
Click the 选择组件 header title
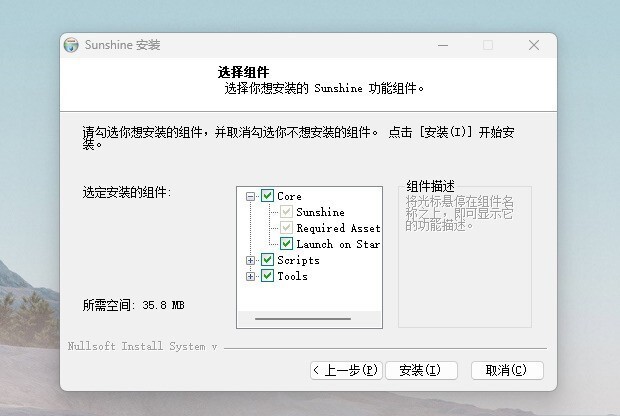pyautogui.click(x=243, y=72)
